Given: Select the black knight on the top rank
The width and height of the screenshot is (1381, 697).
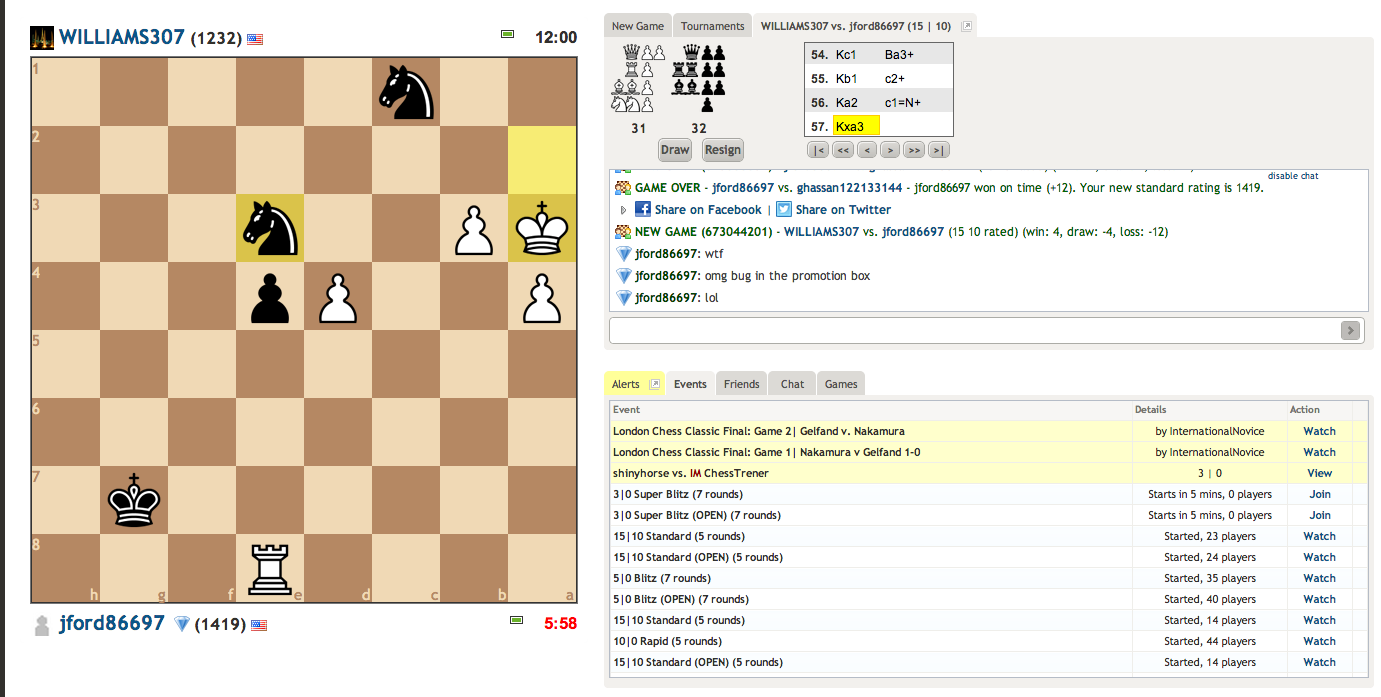Looking at the screenshot, I should coord(406,92).
